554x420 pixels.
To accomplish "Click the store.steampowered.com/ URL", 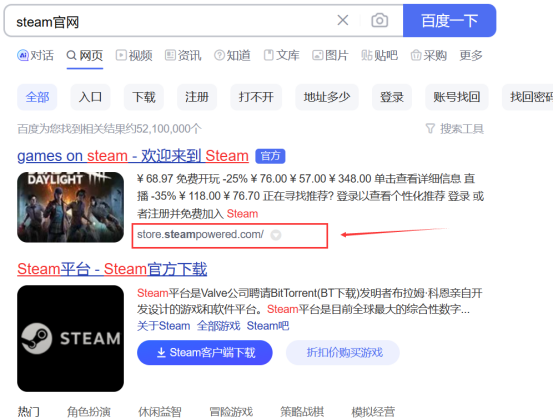I will tap(200, 234).
